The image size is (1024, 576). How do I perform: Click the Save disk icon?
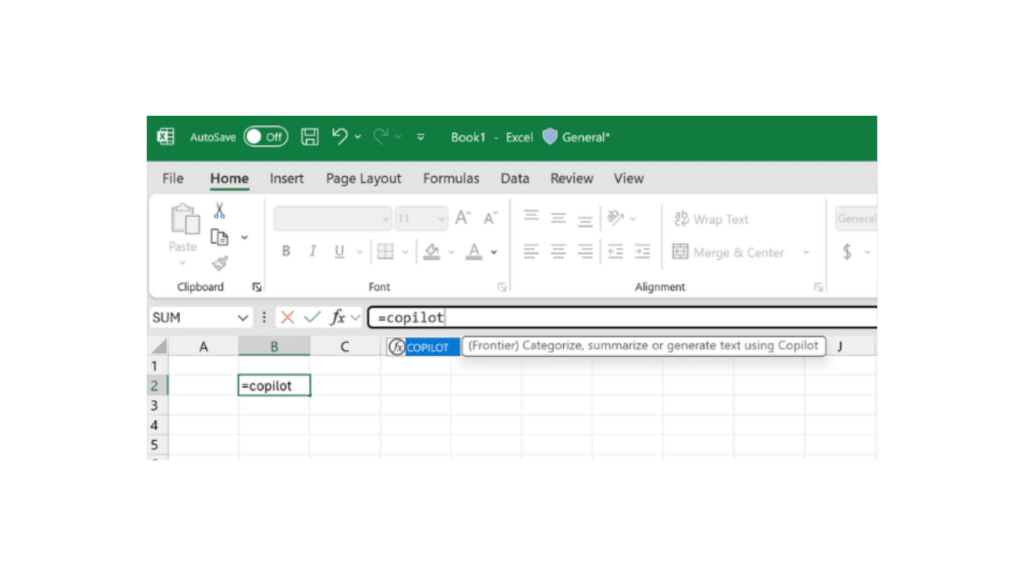(310, 137)
